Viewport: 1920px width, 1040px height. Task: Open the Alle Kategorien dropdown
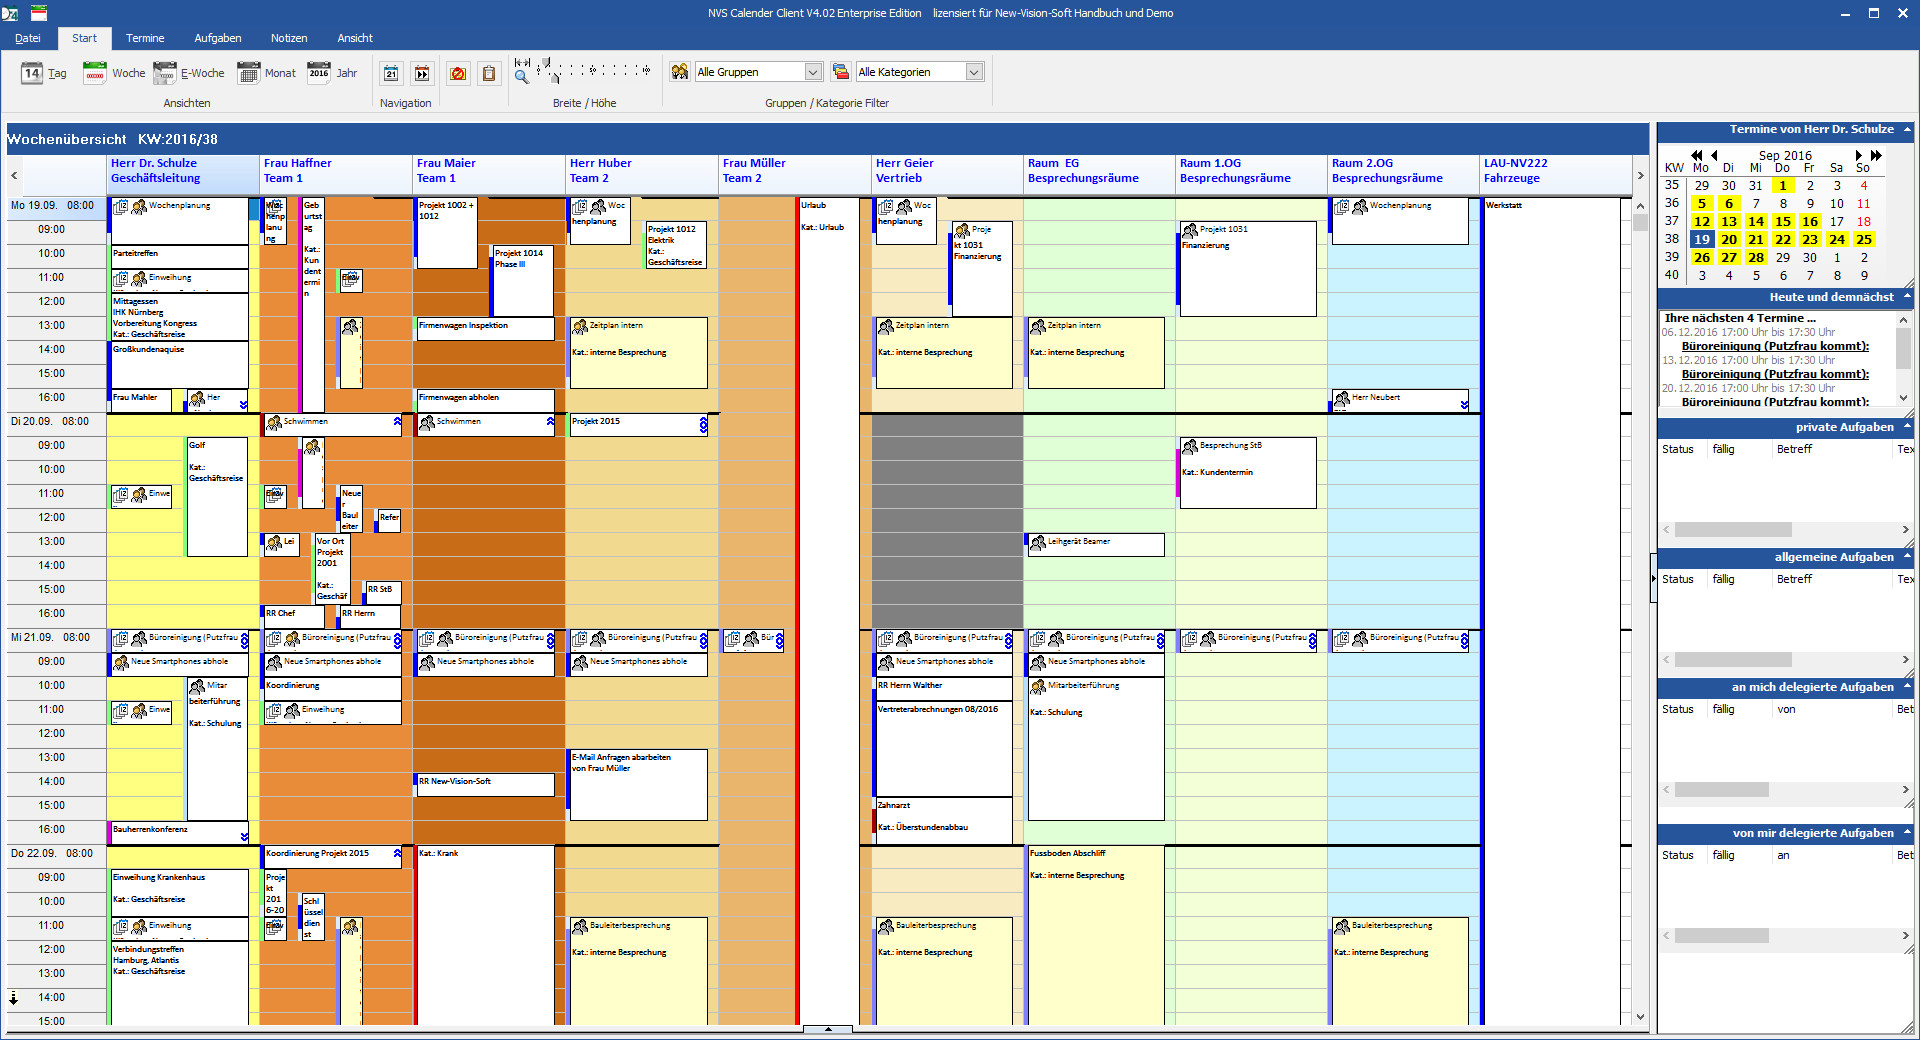(974, 72)
